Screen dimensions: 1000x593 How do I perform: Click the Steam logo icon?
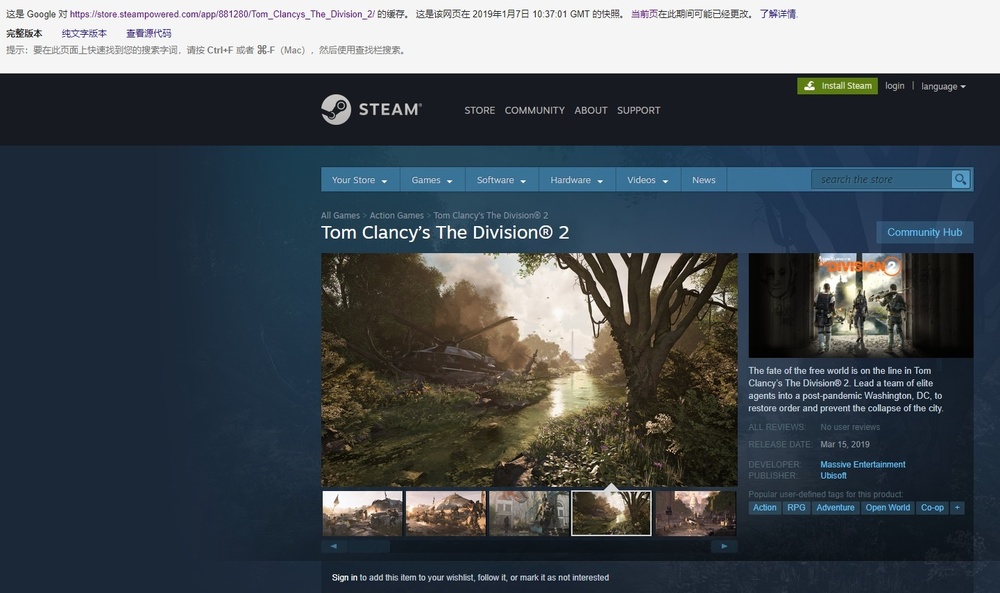tap(336, 109)
